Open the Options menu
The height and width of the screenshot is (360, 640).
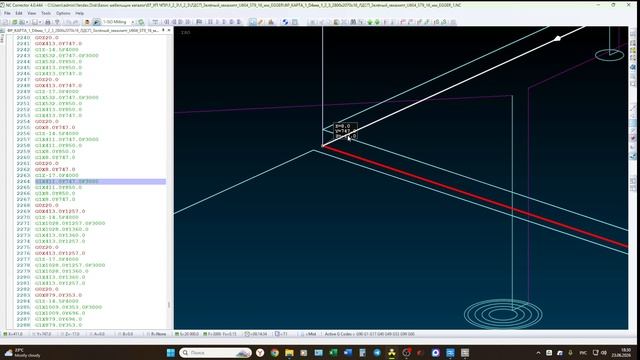[x=63, y=13]
